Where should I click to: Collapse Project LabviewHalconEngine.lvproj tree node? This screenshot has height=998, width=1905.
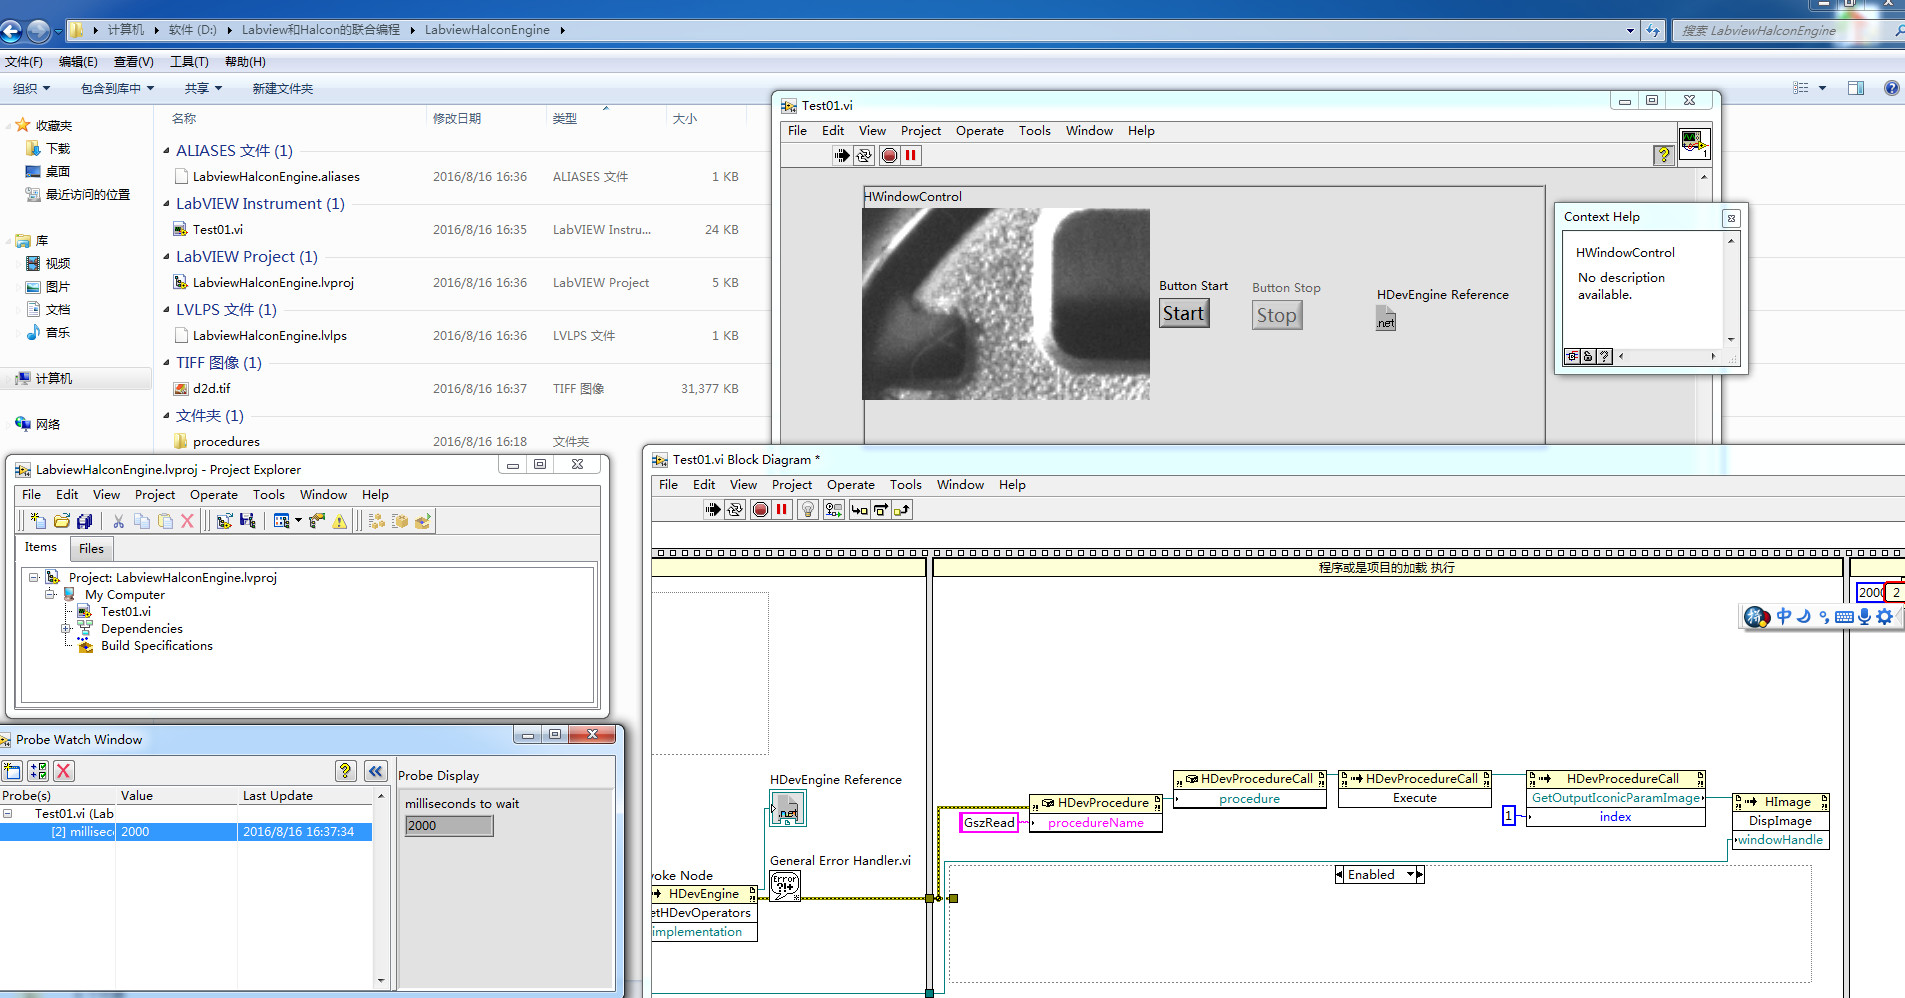[34, 577]
